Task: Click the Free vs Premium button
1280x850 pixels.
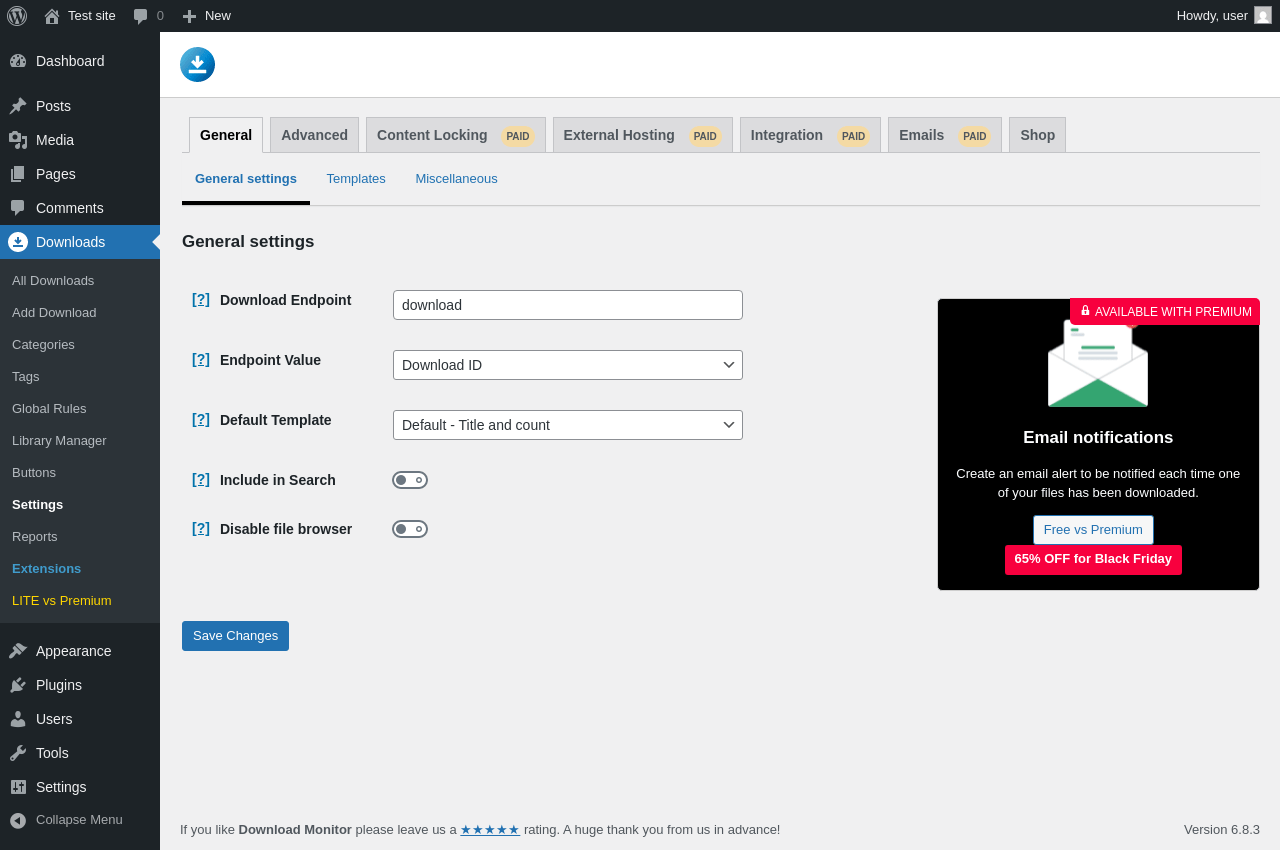Action: tap(1093, 530)
